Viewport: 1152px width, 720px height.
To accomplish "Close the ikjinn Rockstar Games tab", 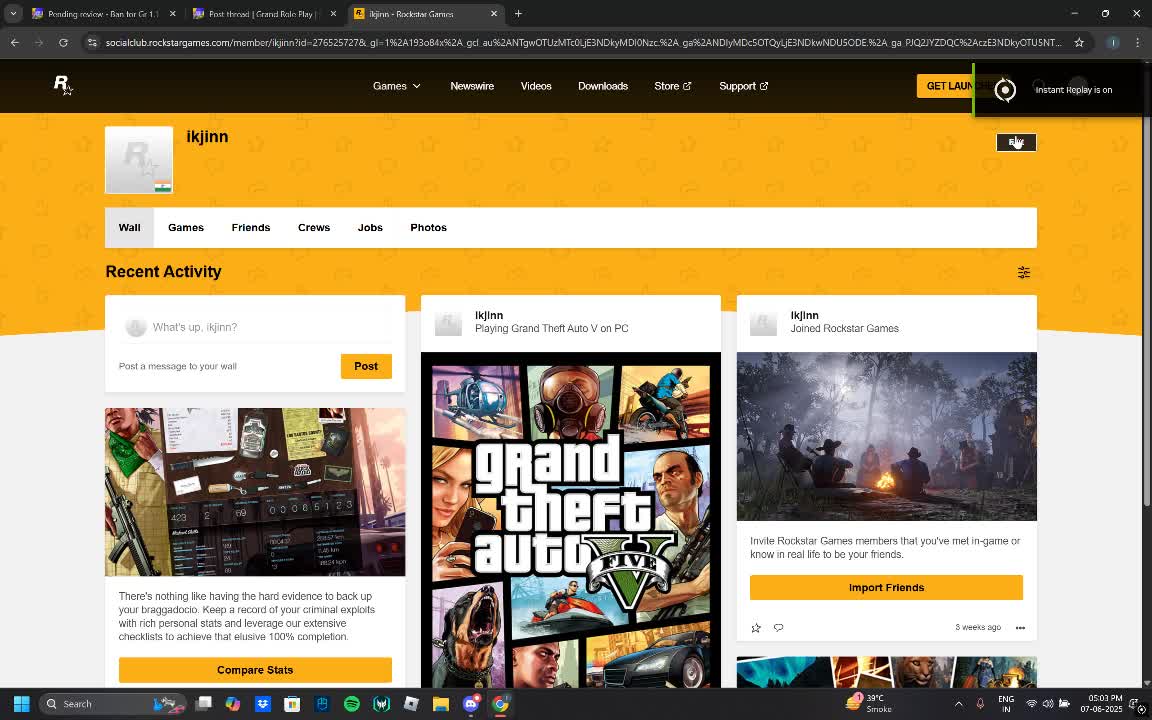I will point(494,13).
